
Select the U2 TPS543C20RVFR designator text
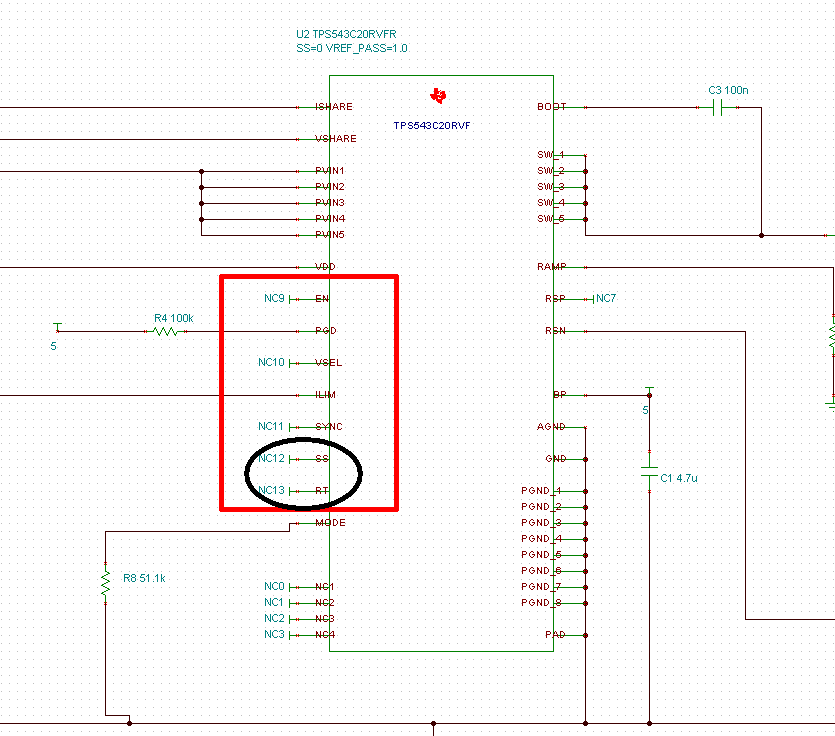click(346, 34)
